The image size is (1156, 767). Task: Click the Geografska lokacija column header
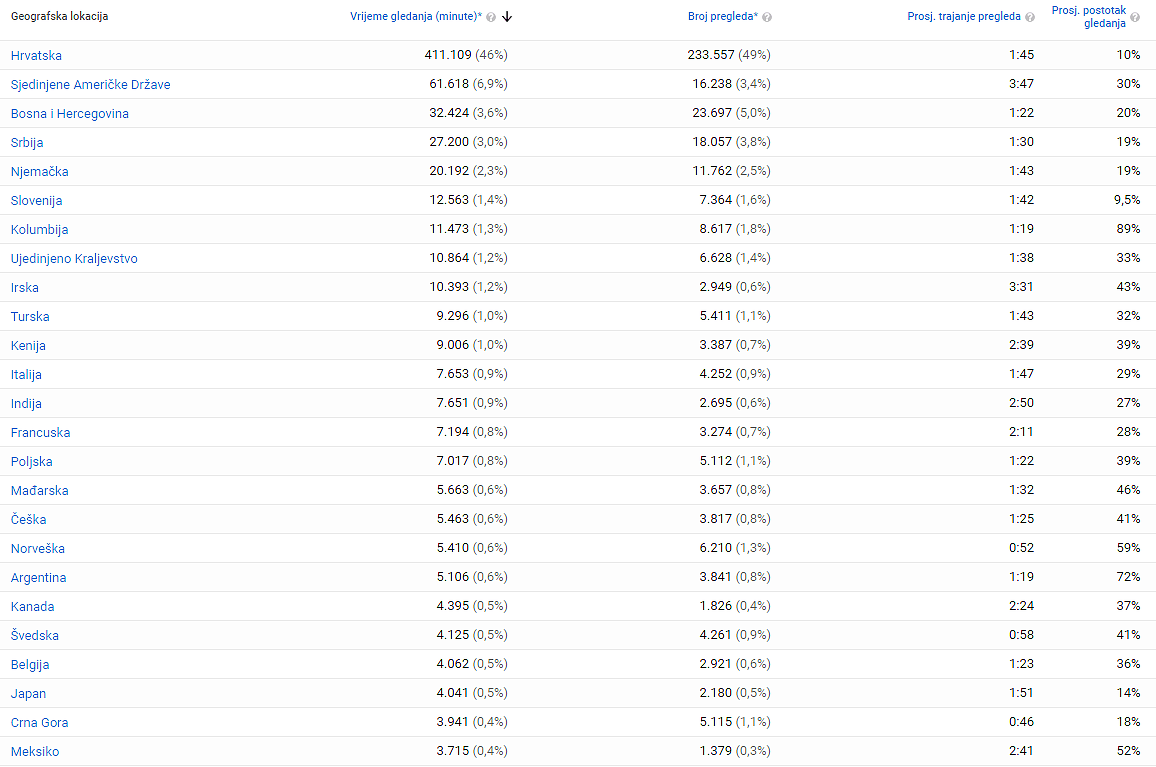pyautogui.click(x=59, y=16)
